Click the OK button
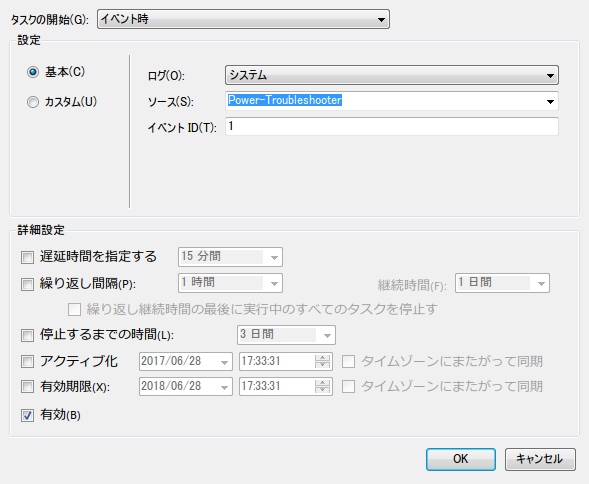589x484 pixels. pyautogui.click(x=461, y=459)
